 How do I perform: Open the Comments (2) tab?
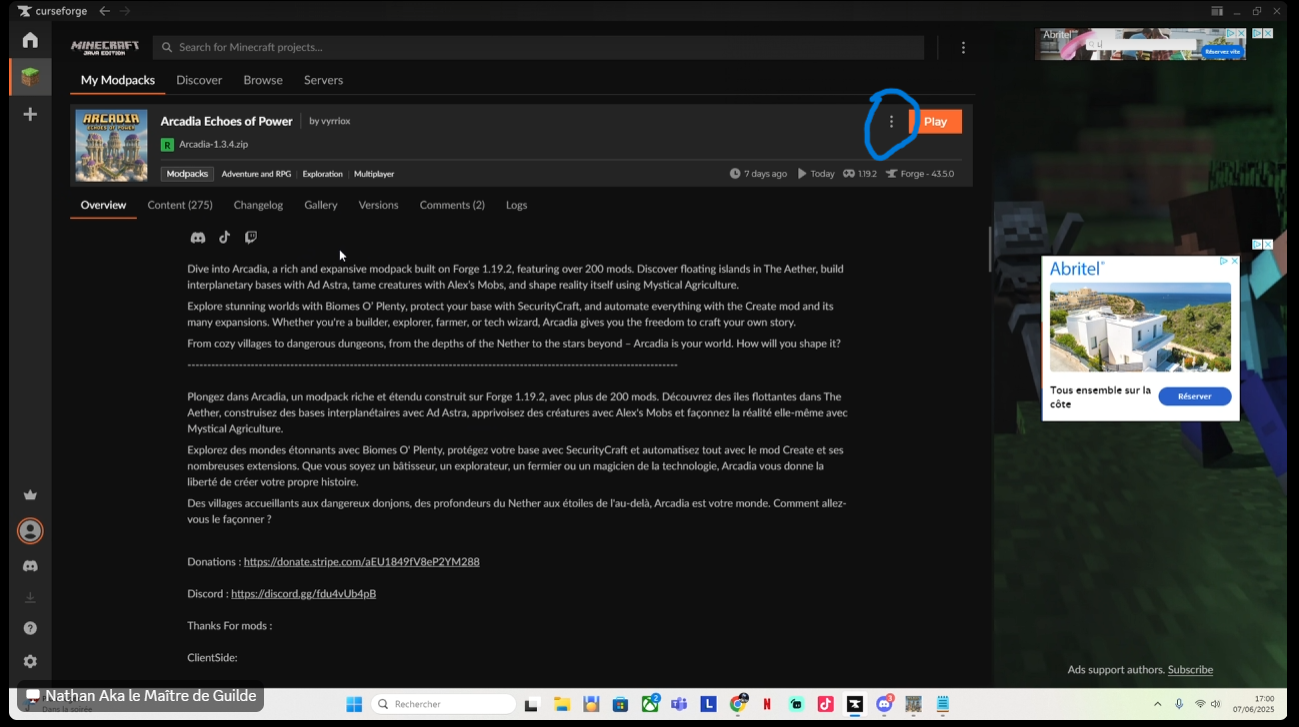(x=452, y=205)
